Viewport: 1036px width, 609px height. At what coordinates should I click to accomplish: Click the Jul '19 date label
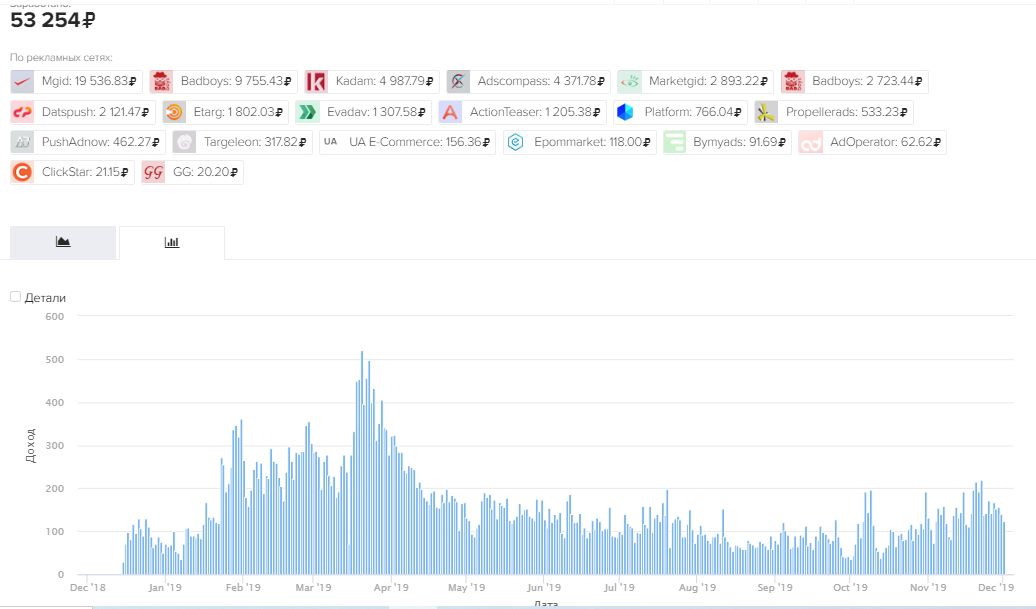point(619,587)
